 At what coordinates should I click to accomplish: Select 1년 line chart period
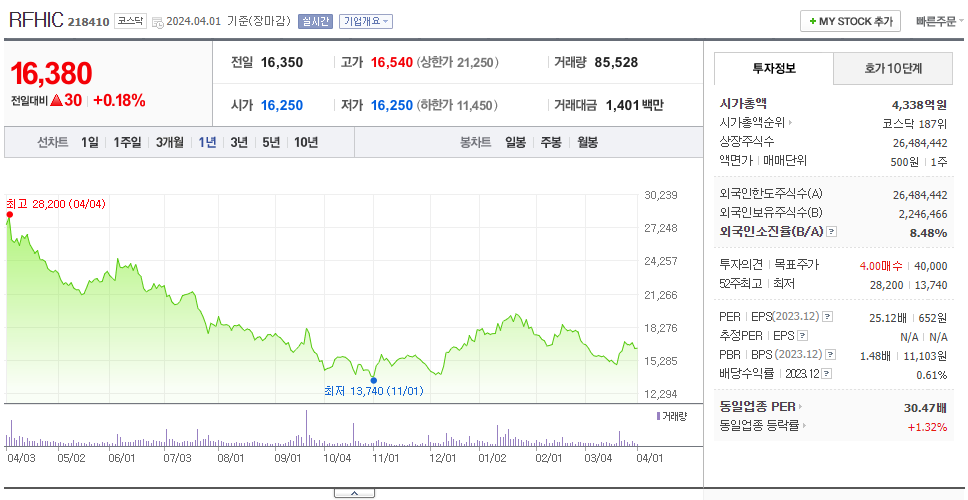click(x=207, y=143)
